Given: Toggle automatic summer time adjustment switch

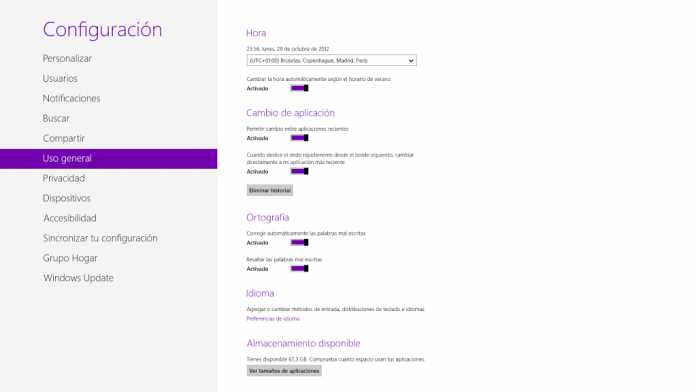Looking at the screenshot, I should tap(300, 88).
